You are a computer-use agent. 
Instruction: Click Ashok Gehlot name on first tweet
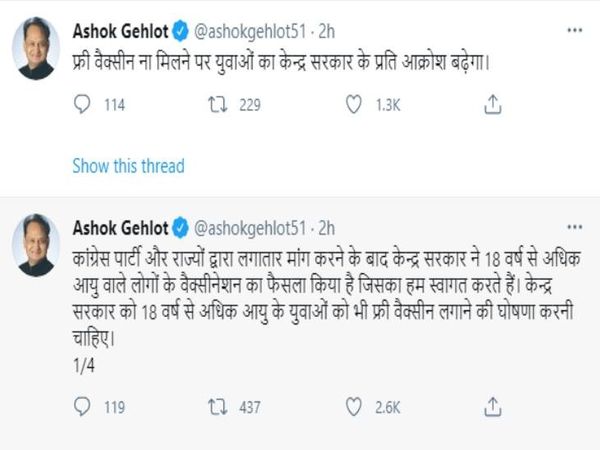120,27
